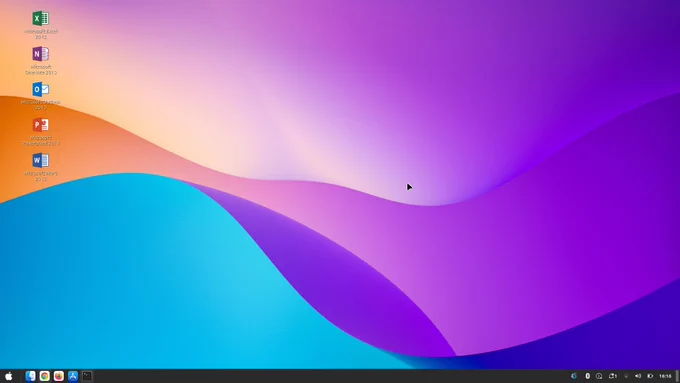Image resolution: width=680 pixels, height=383 pixels.
Task: Click the circular clock-like tray icon
Action: [x=599, y=376]
